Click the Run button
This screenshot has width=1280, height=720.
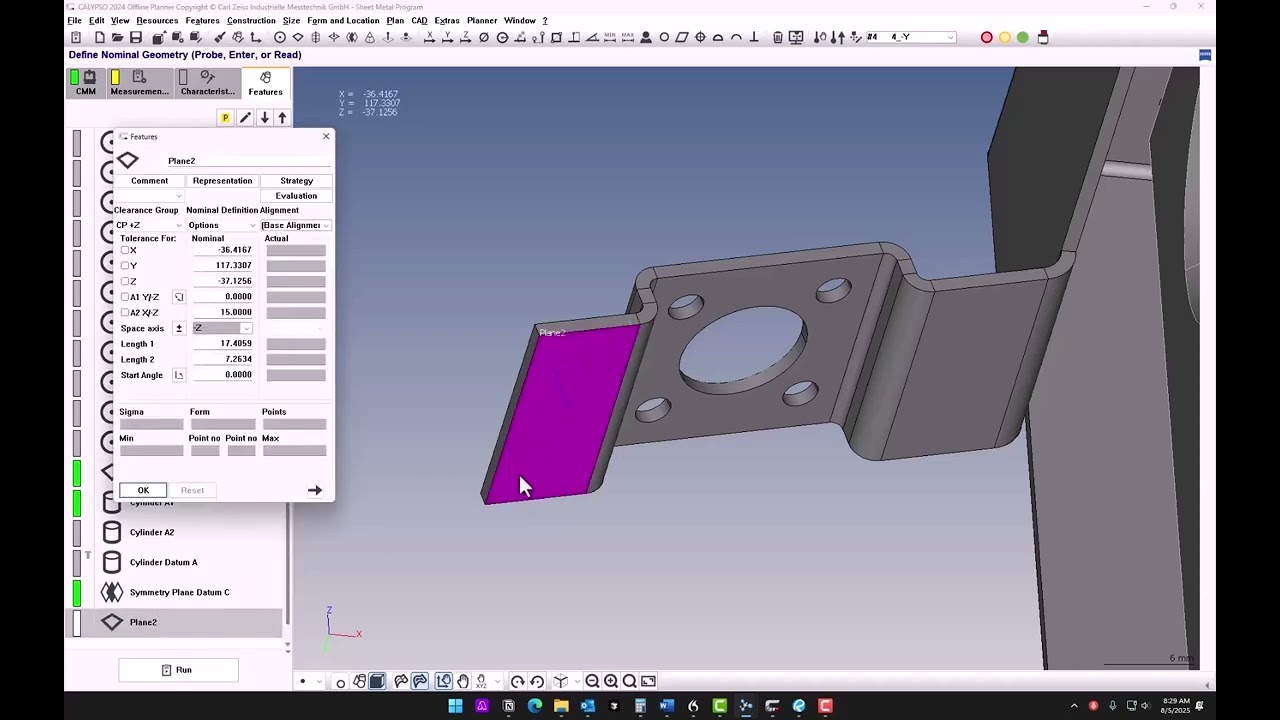coord(178,670)
